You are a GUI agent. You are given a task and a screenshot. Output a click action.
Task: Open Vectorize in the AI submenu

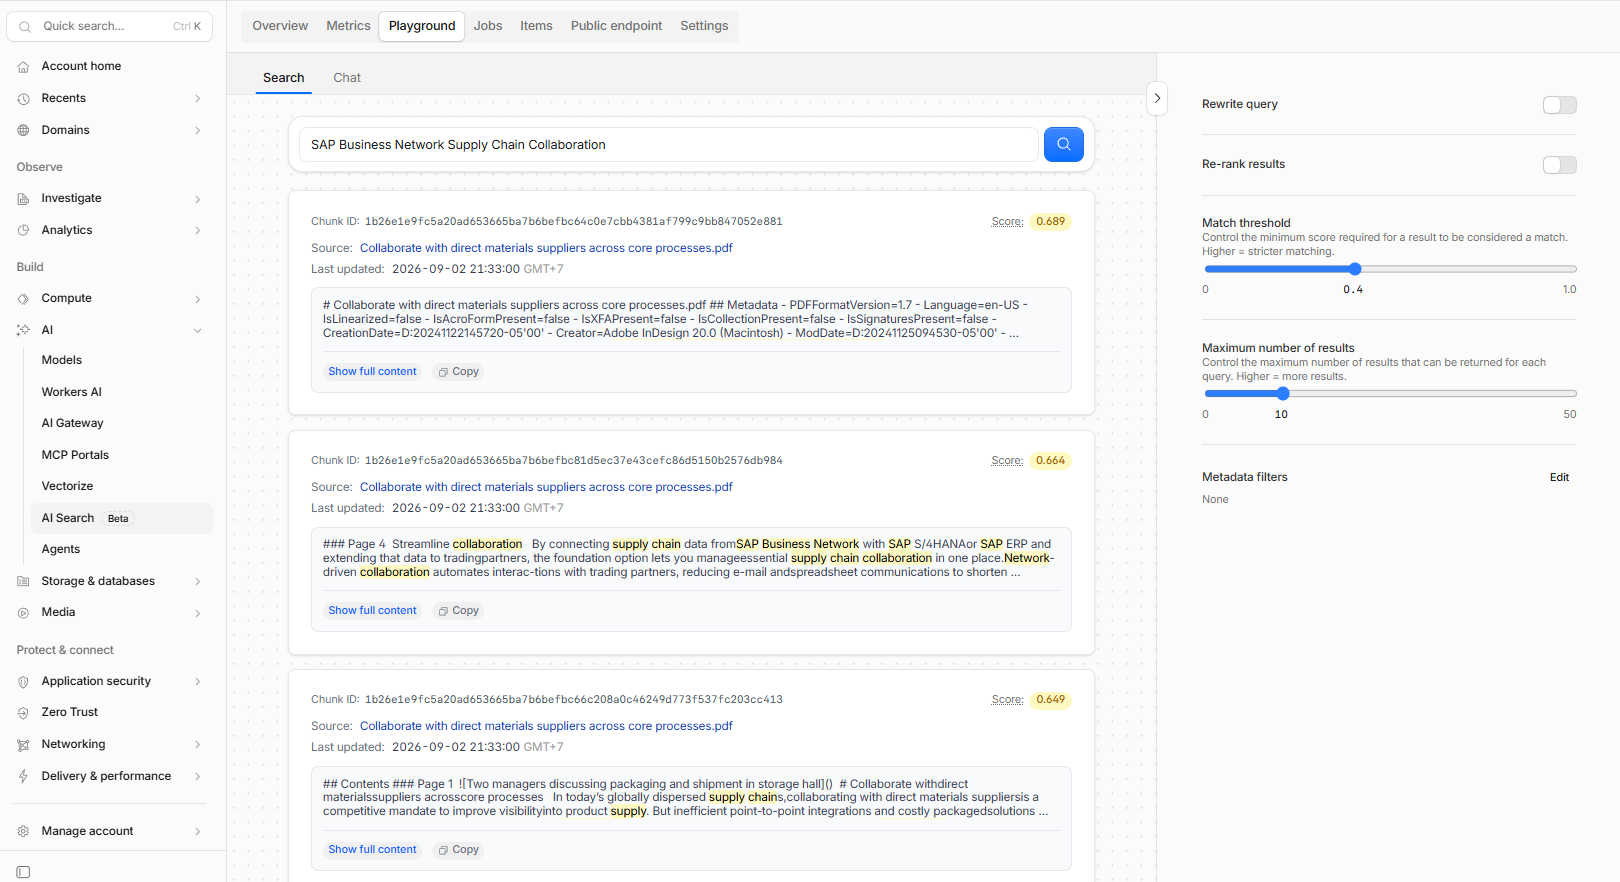67,486
